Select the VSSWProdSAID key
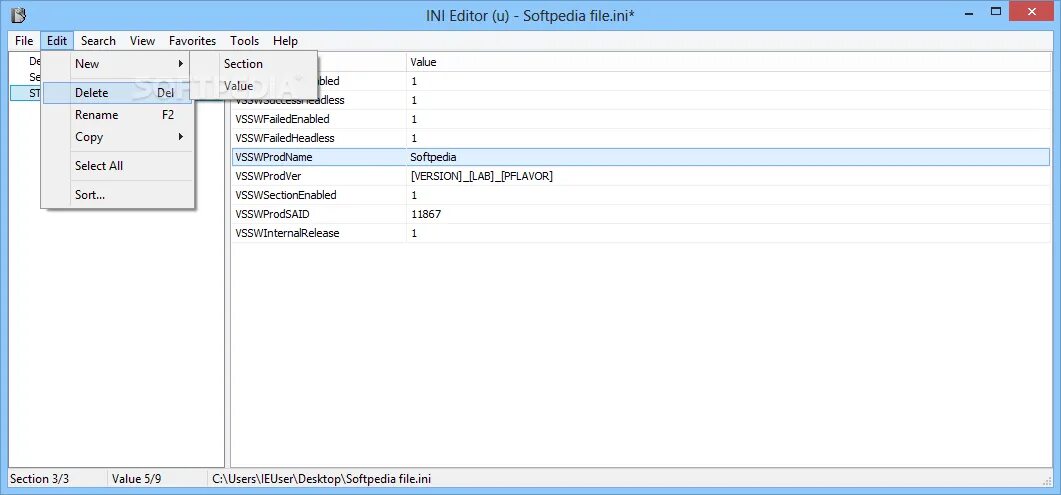 [273, 214]
